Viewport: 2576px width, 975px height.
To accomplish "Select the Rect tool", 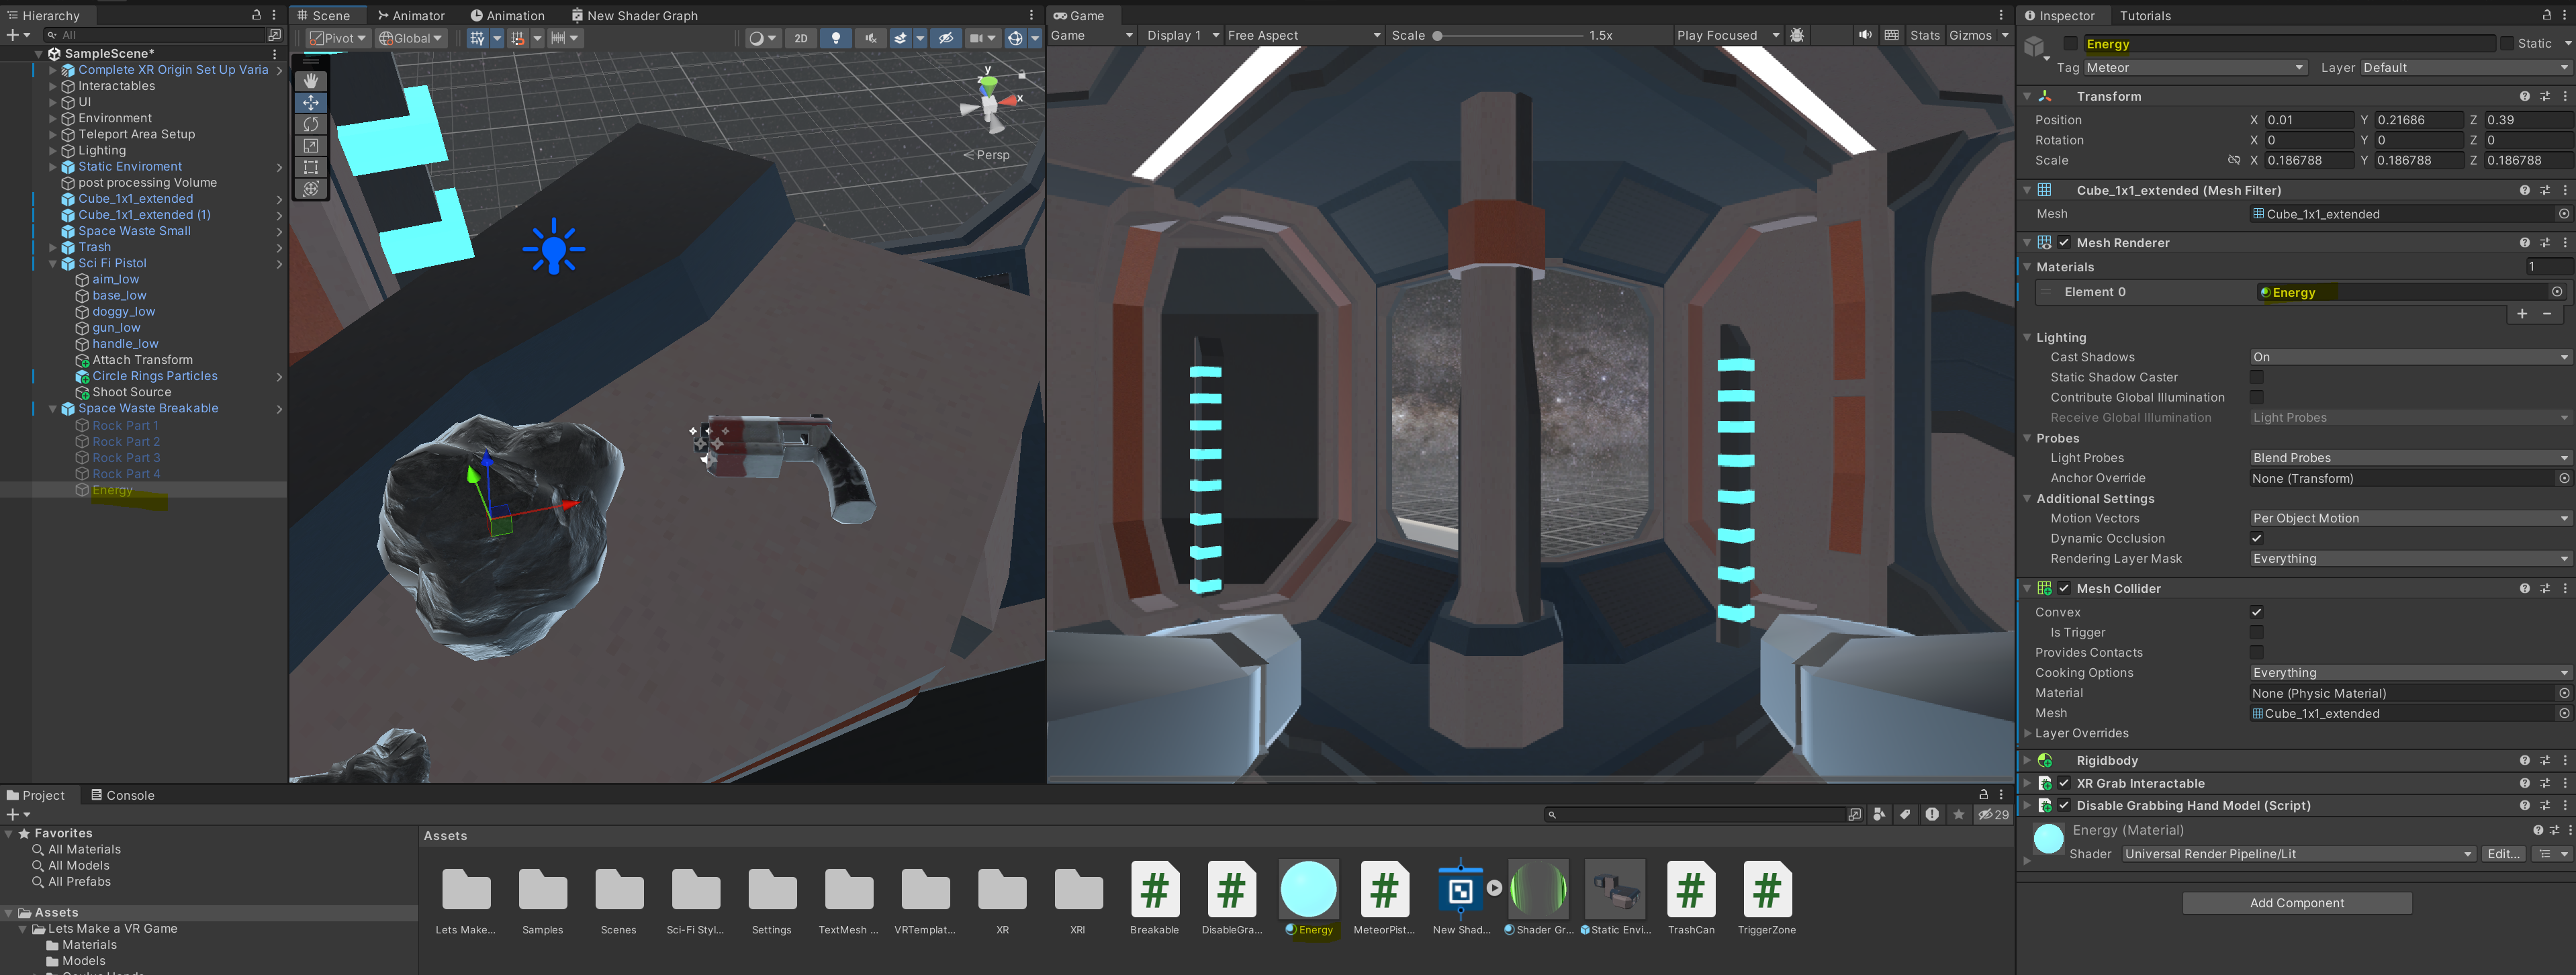I will pos(311,168).
